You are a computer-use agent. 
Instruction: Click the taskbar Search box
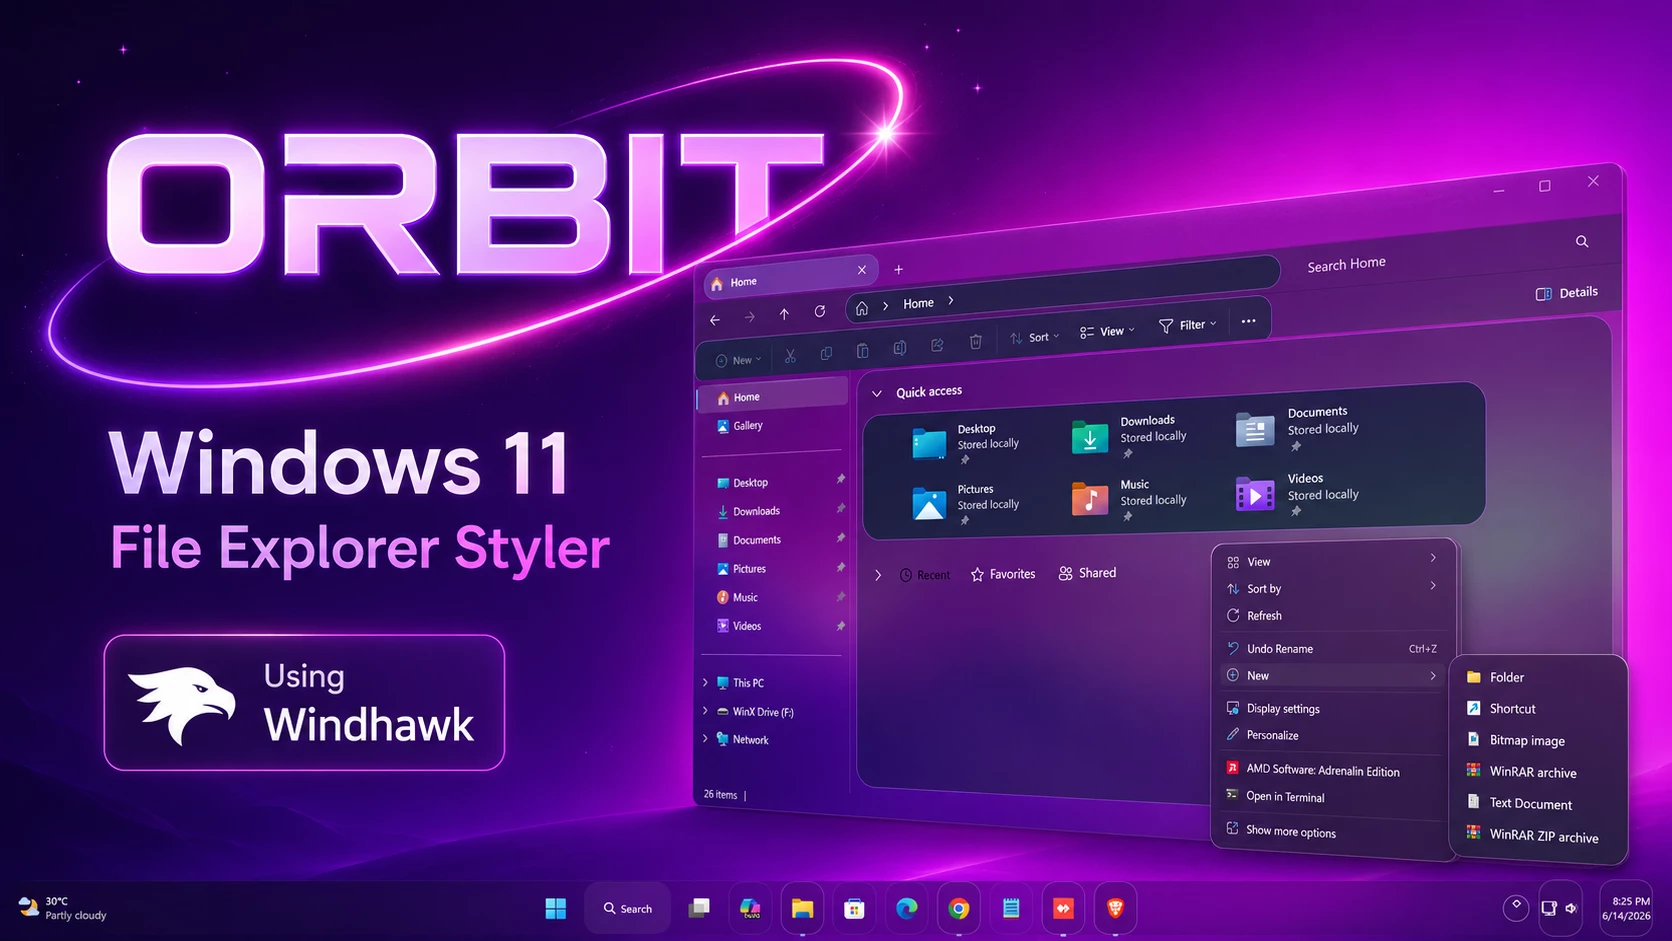(627, 908)
